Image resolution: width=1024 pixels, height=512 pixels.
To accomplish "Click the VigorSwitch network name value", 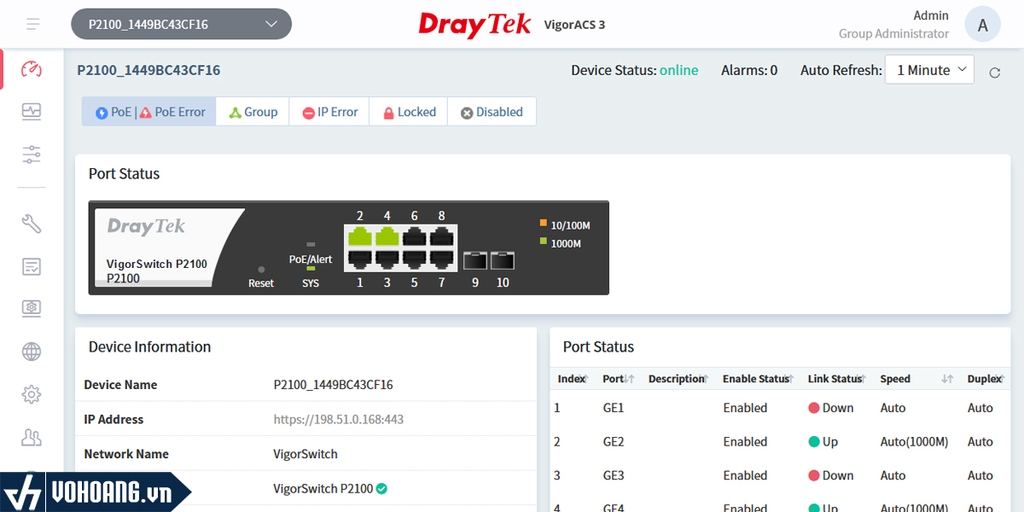I will click(305, 454).
